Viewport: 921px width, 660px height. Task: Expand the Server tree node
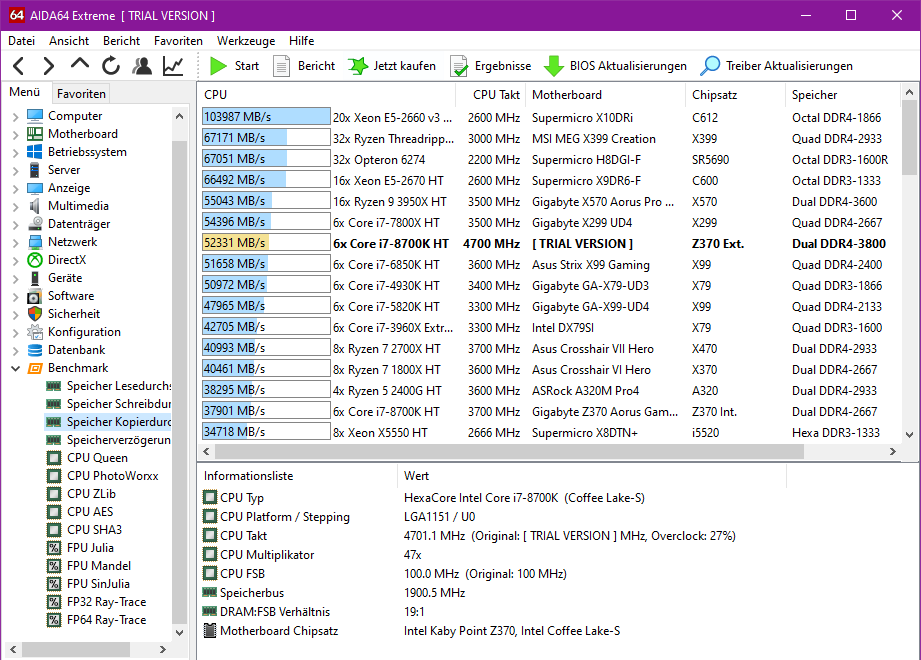[15, 170]
